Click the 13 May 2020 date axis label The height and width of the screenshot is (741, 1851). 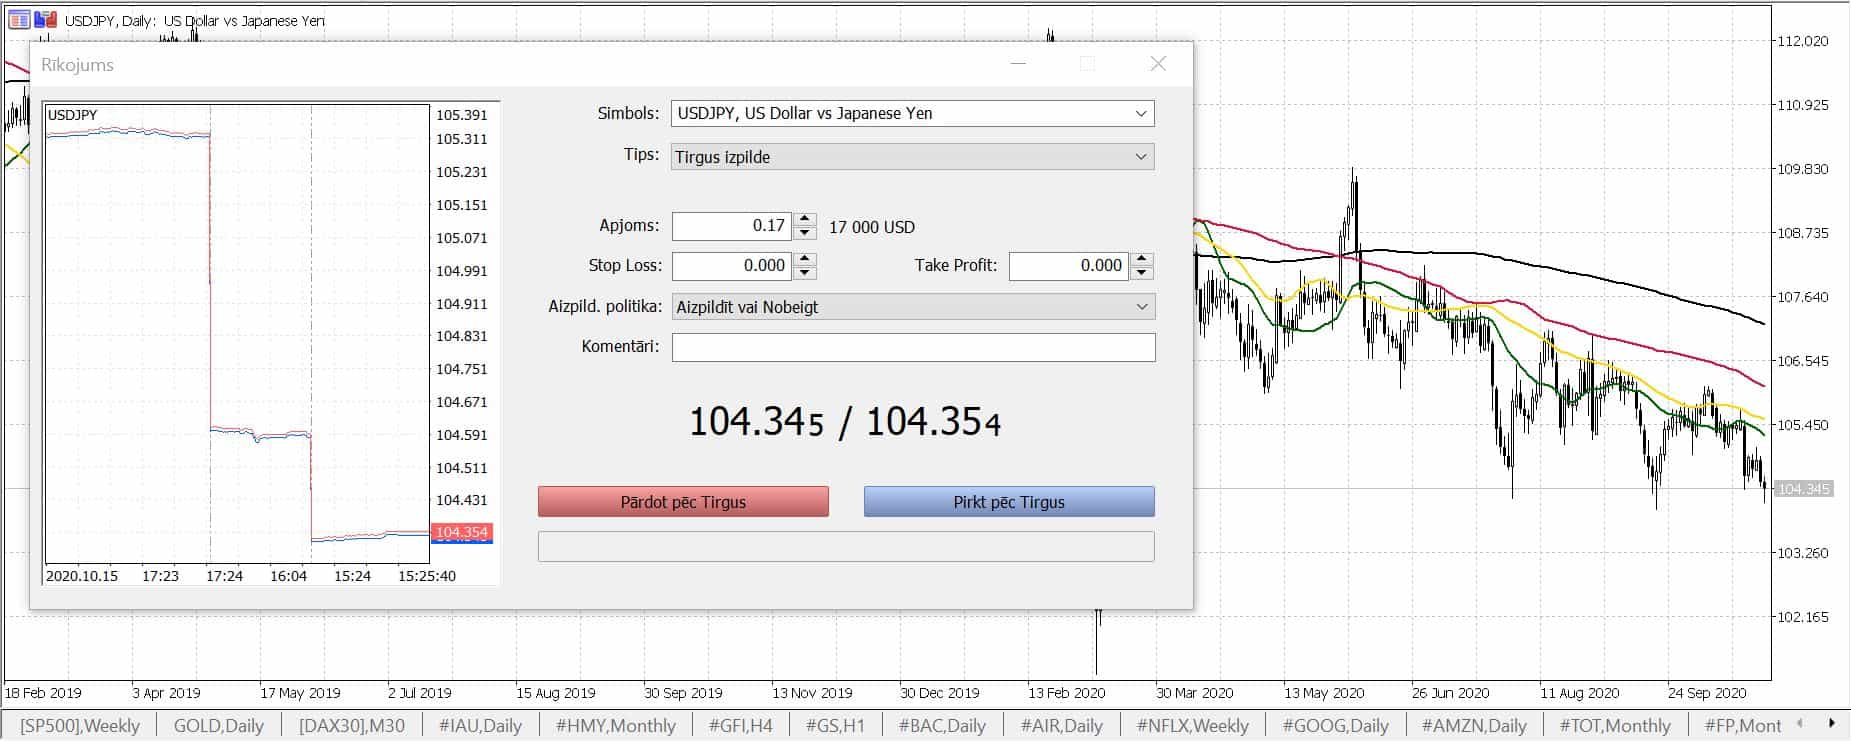[1324, 693]
